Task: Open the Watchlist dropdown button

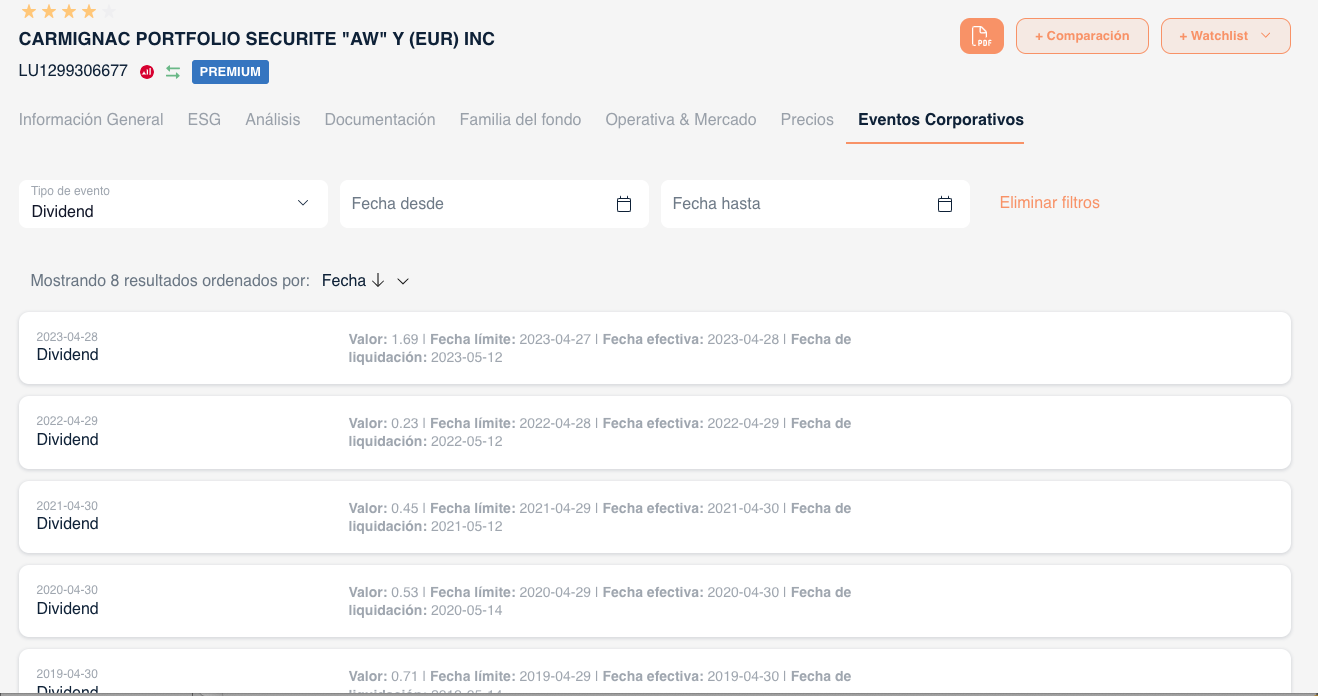Action: (1225, 36)
